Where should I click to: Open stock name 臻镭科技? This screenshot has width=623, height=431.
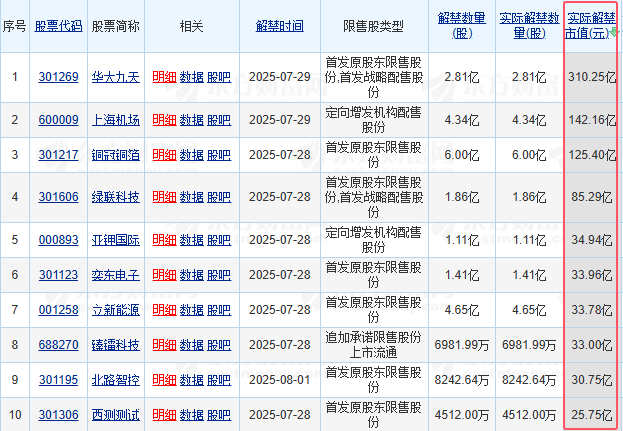[x=116, y=344]
